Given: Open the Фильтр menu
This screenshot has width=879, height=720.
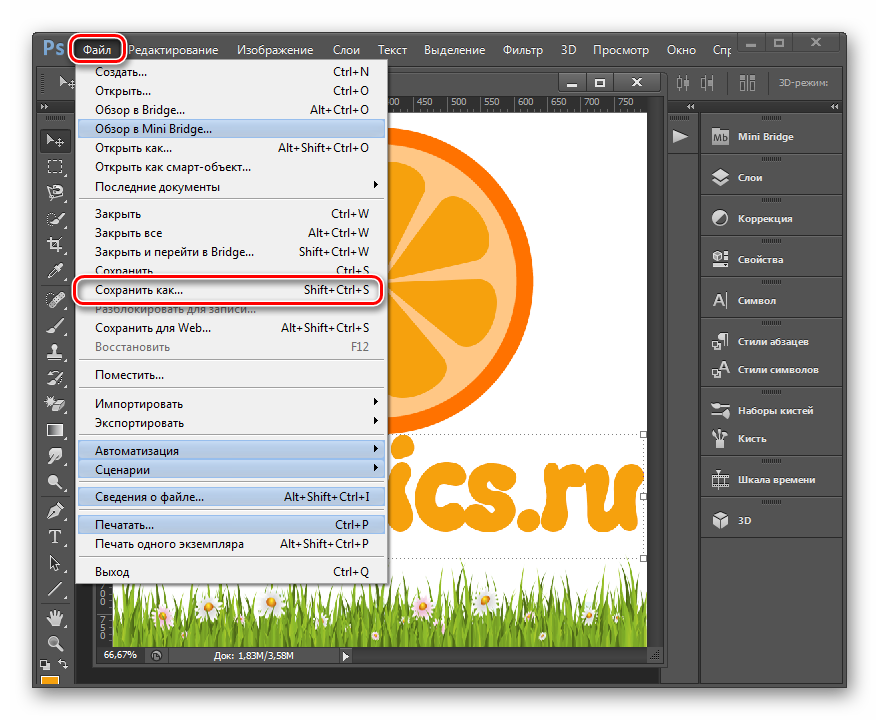Looking at the screenshot, I should coord(522,50).
